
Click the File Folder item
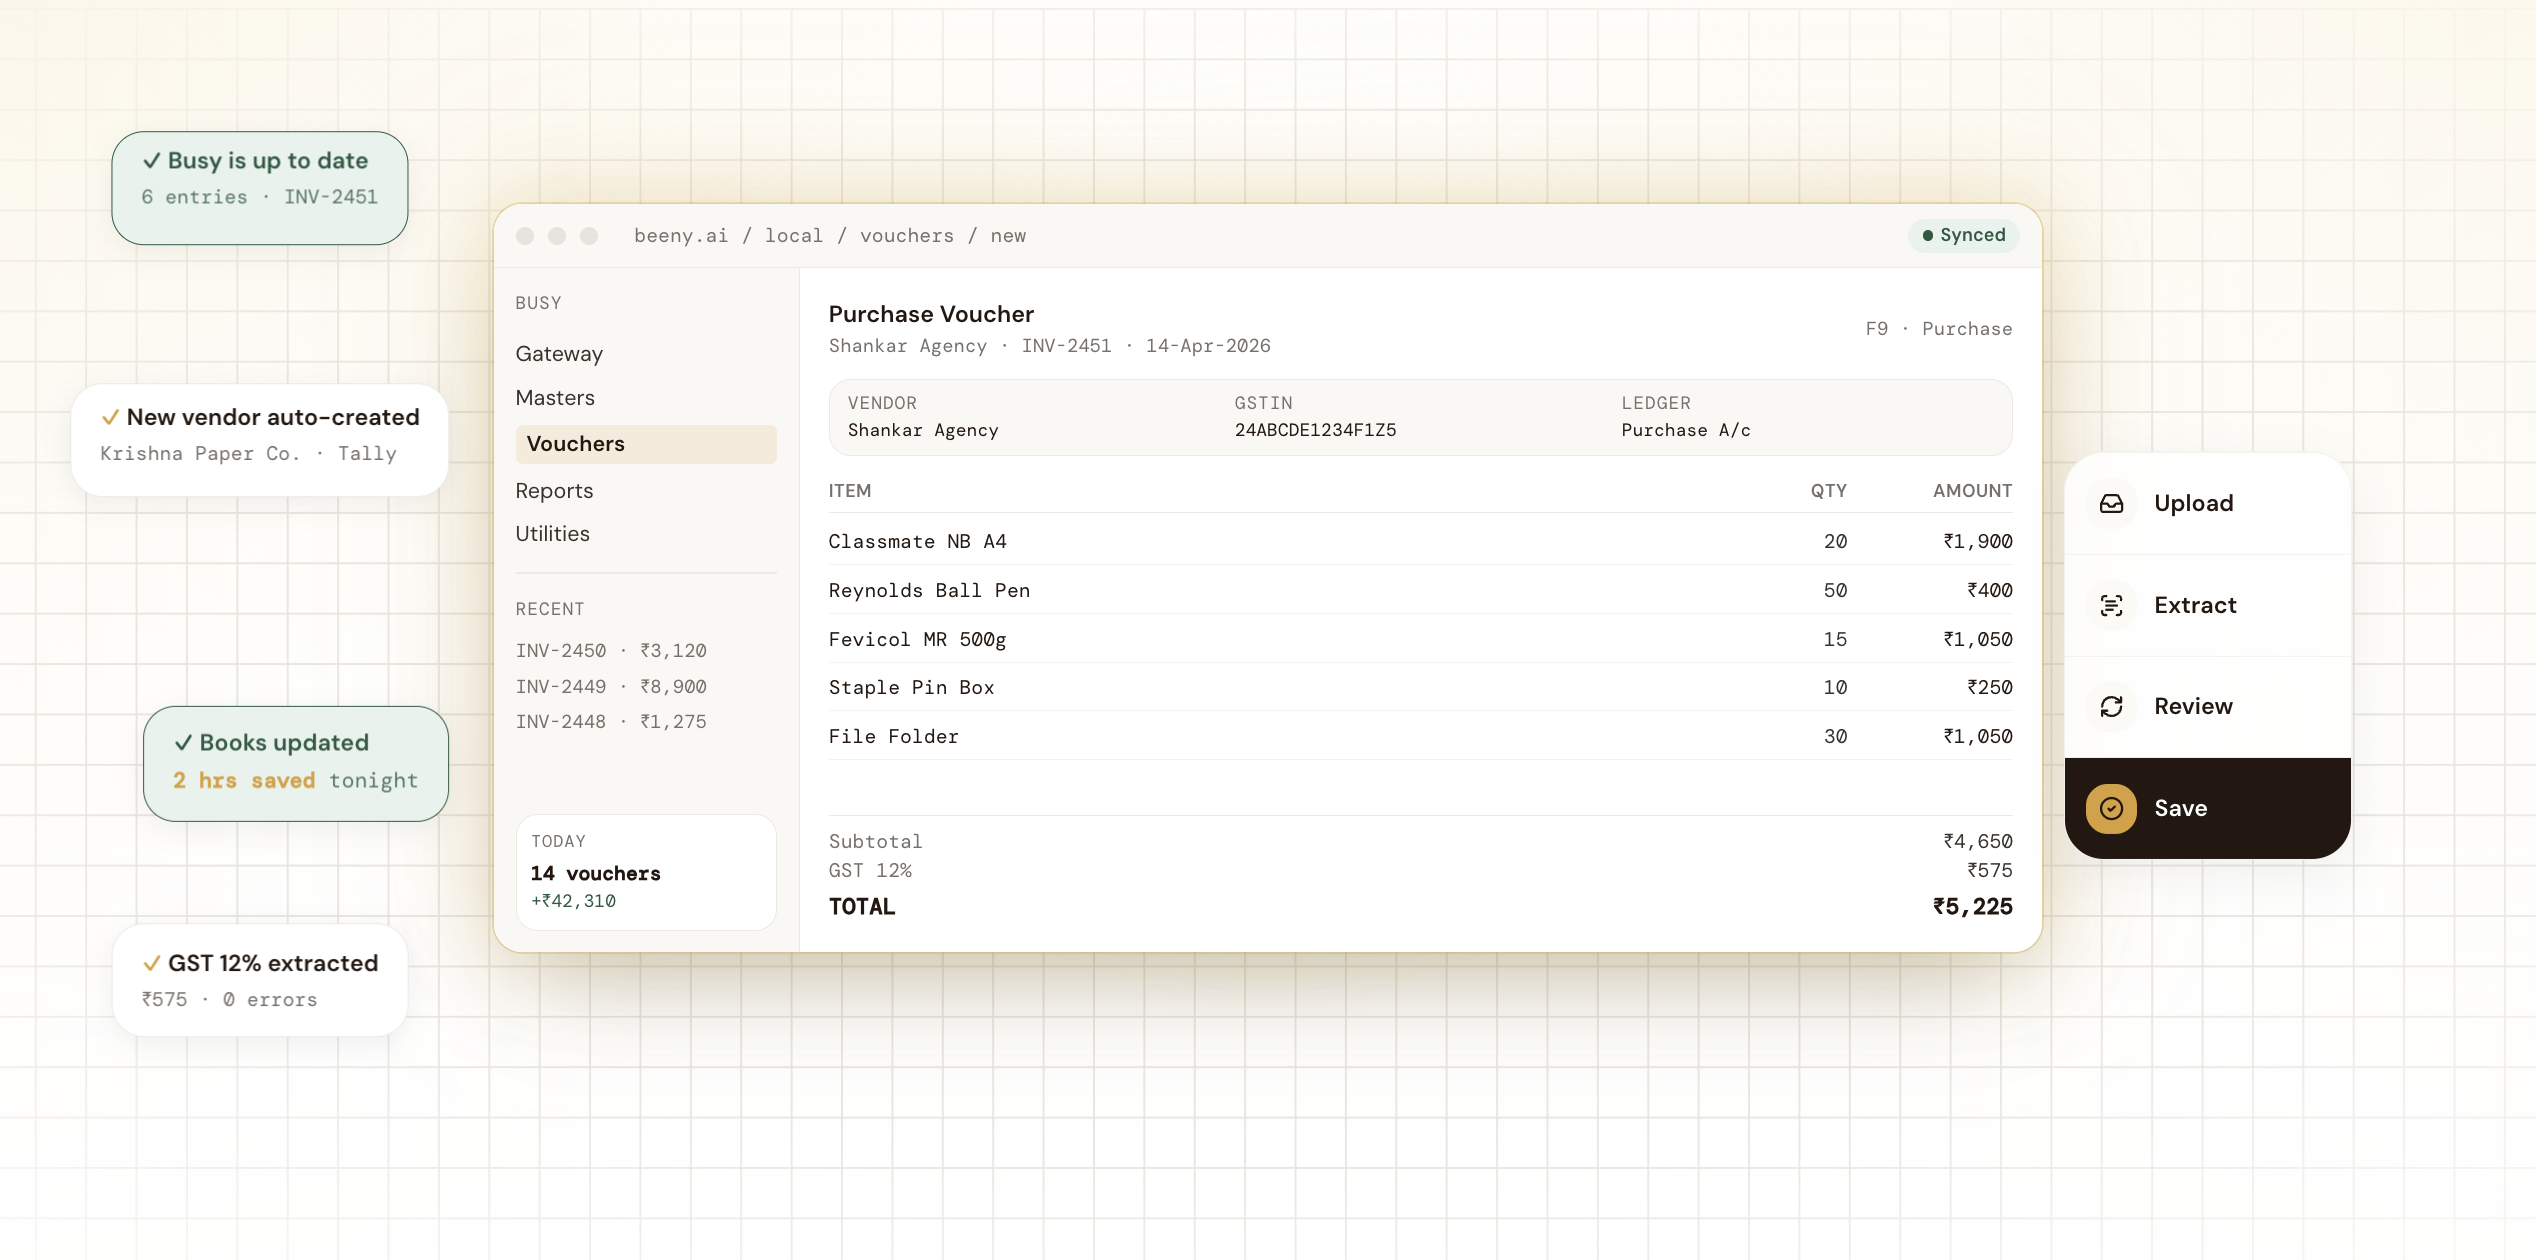pos(893,736)
